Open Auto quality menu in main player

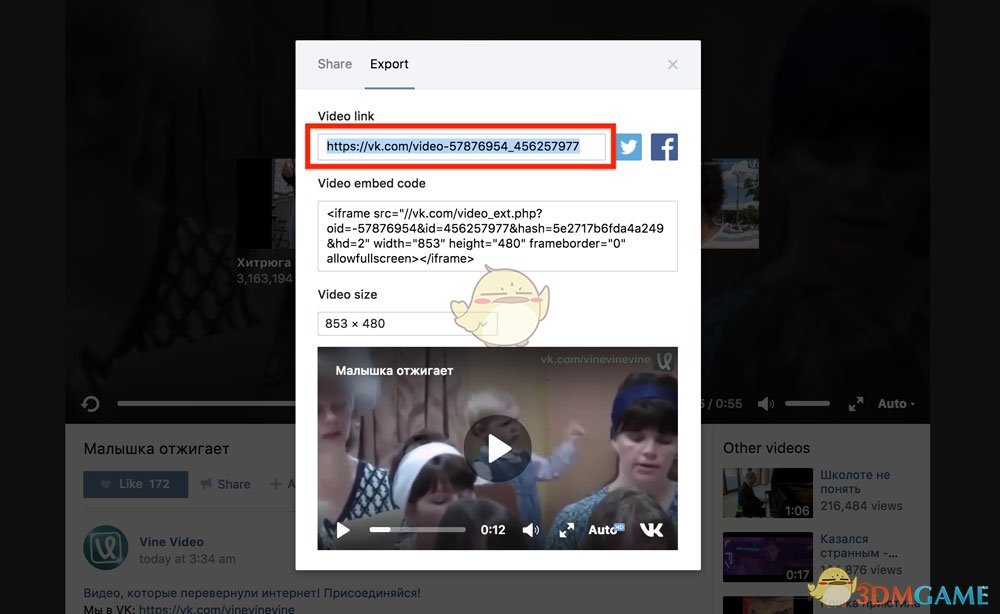click(896, 404)
